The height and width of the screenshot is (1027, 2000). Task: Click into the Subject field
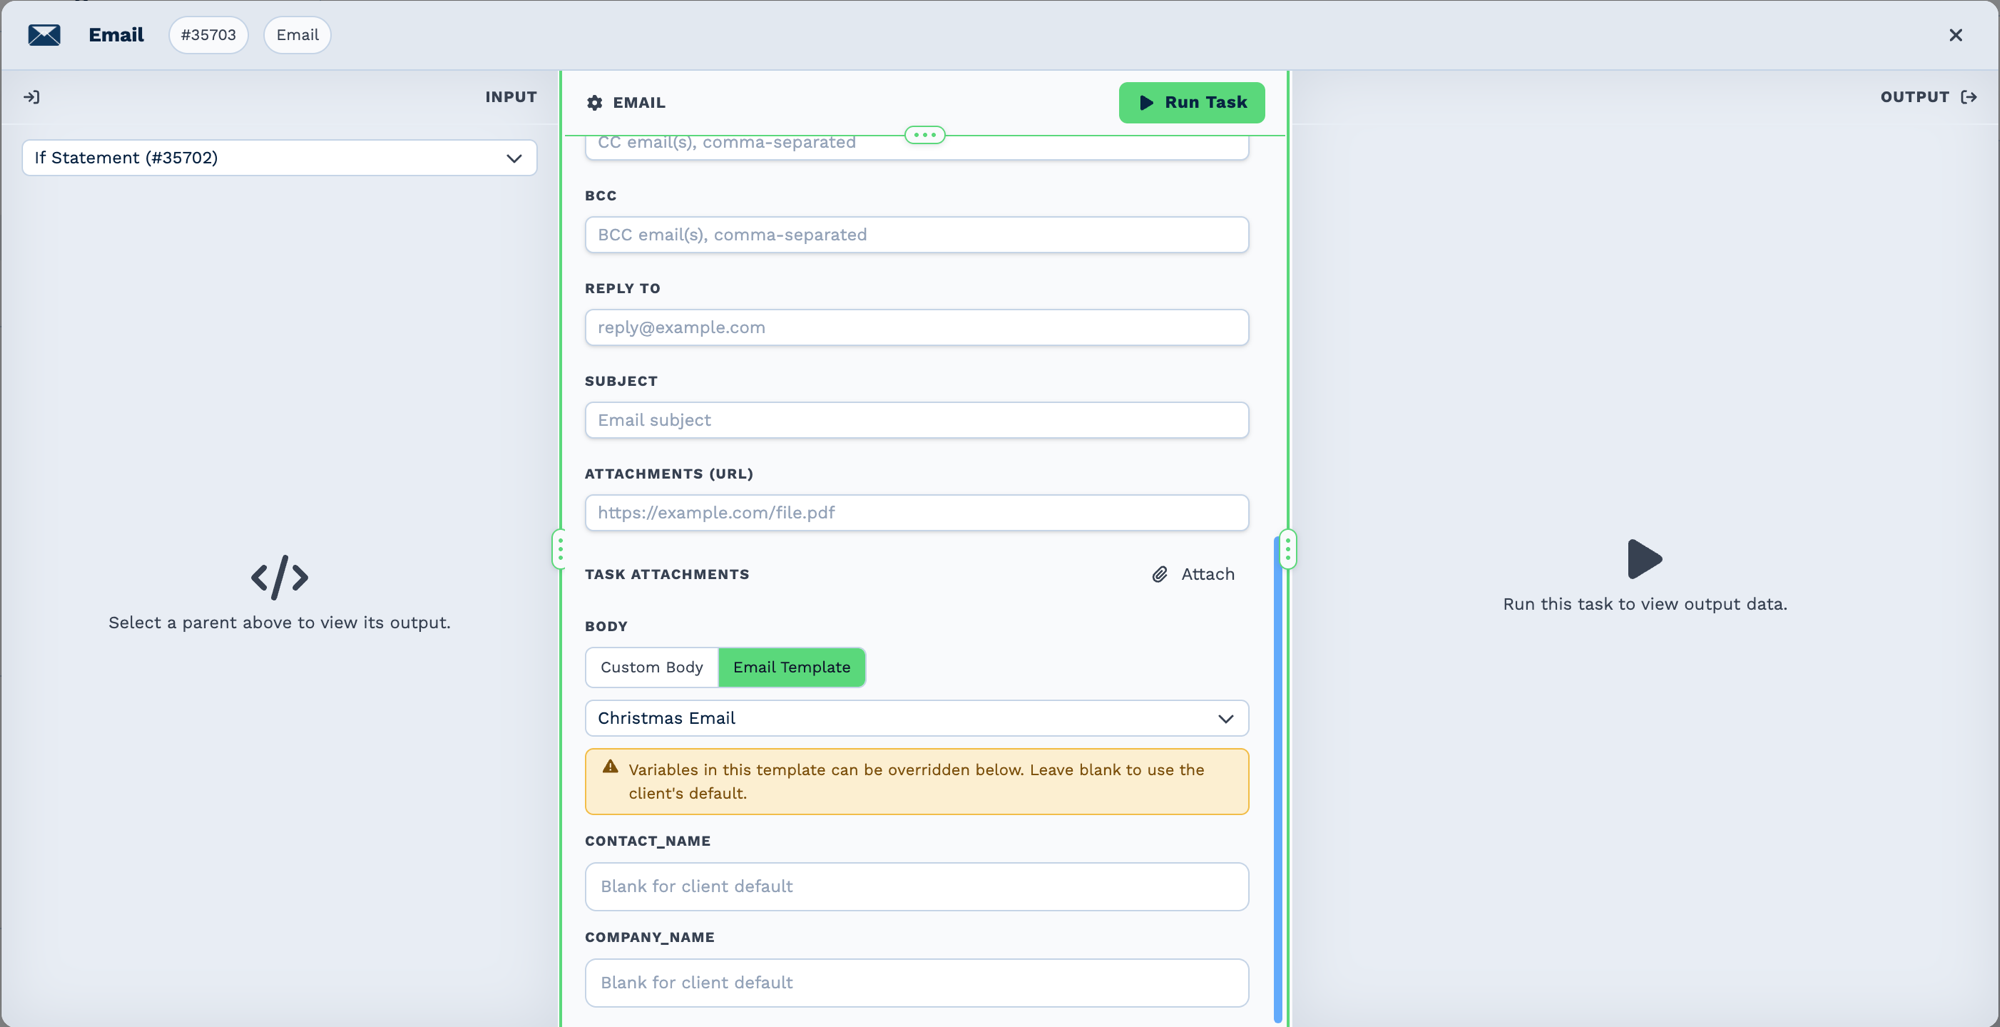[x=917, y=420]
